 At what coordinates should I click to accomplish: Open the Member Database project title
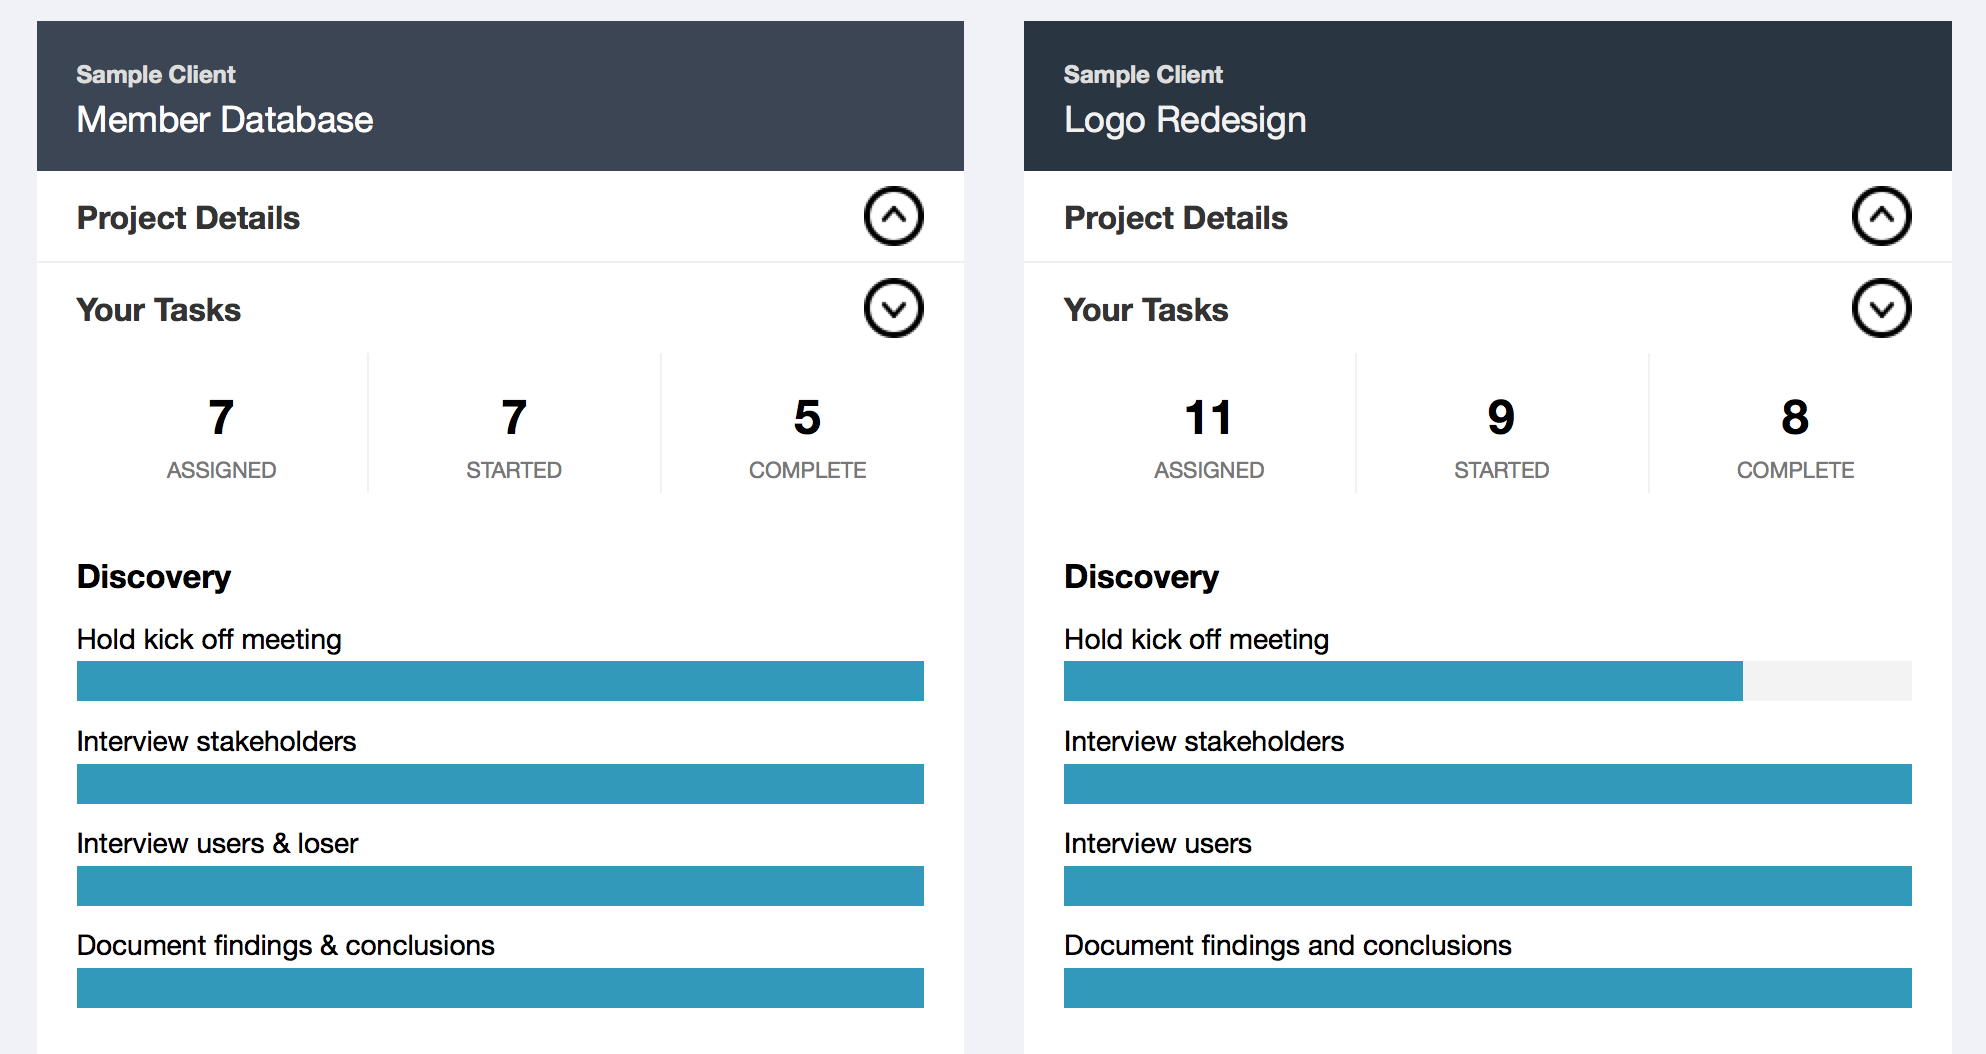225,120
